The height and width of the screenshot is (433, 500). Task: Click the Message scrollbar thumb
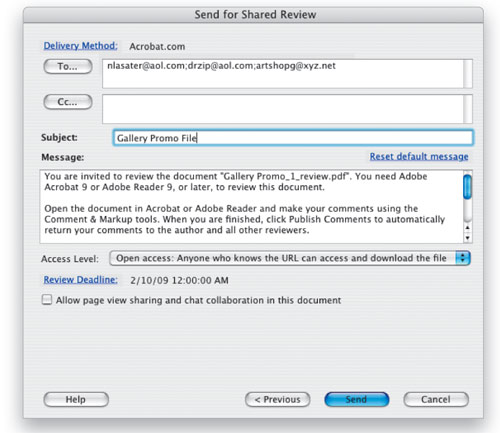pos(468,187)
